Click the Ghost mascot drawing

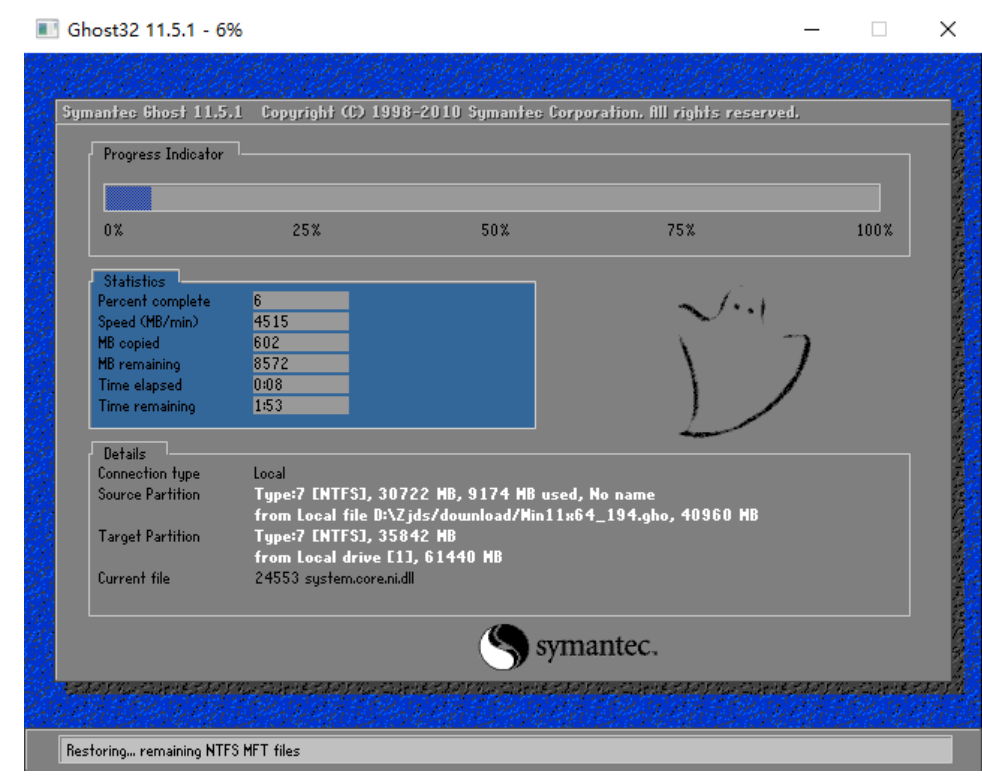click(743, 362)
